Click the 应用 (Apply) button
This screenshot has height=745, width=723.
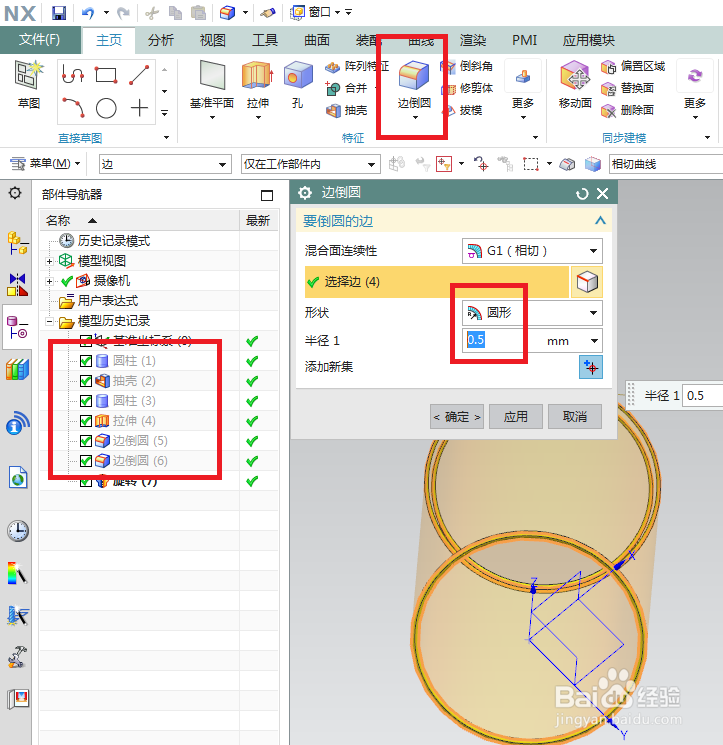pos(515,417)
